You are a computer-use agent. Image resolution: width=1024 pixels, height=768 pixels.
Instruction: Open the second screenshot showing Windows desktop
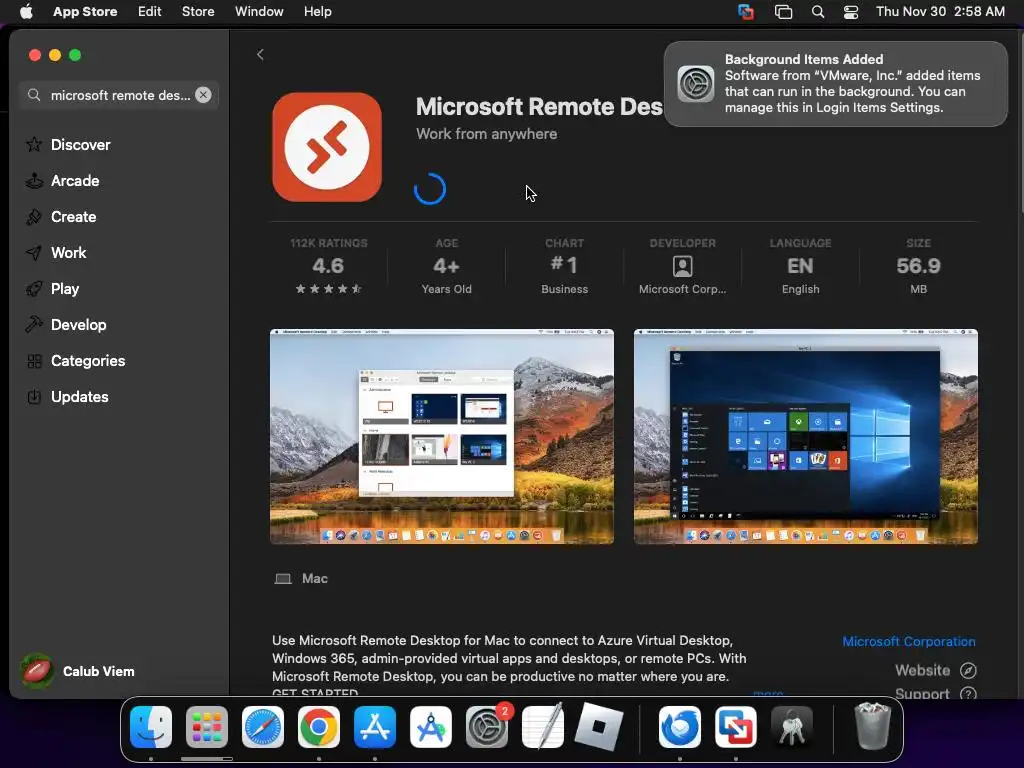[805, 436]
